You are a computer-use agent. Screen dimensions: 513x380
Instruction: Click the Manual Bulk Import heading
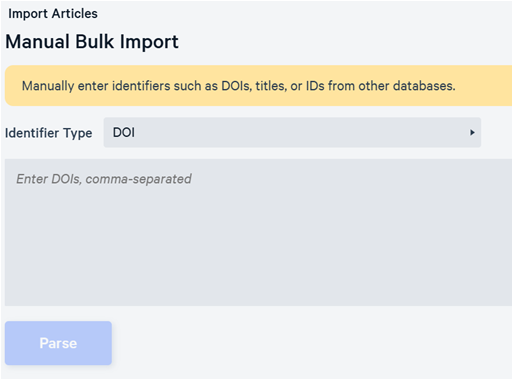click(x=92, y=42)
